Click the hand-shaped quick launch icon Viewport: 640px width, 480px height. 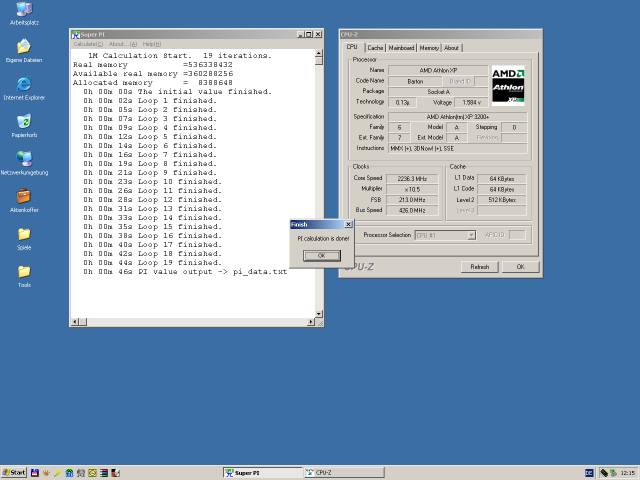point(46,473)
